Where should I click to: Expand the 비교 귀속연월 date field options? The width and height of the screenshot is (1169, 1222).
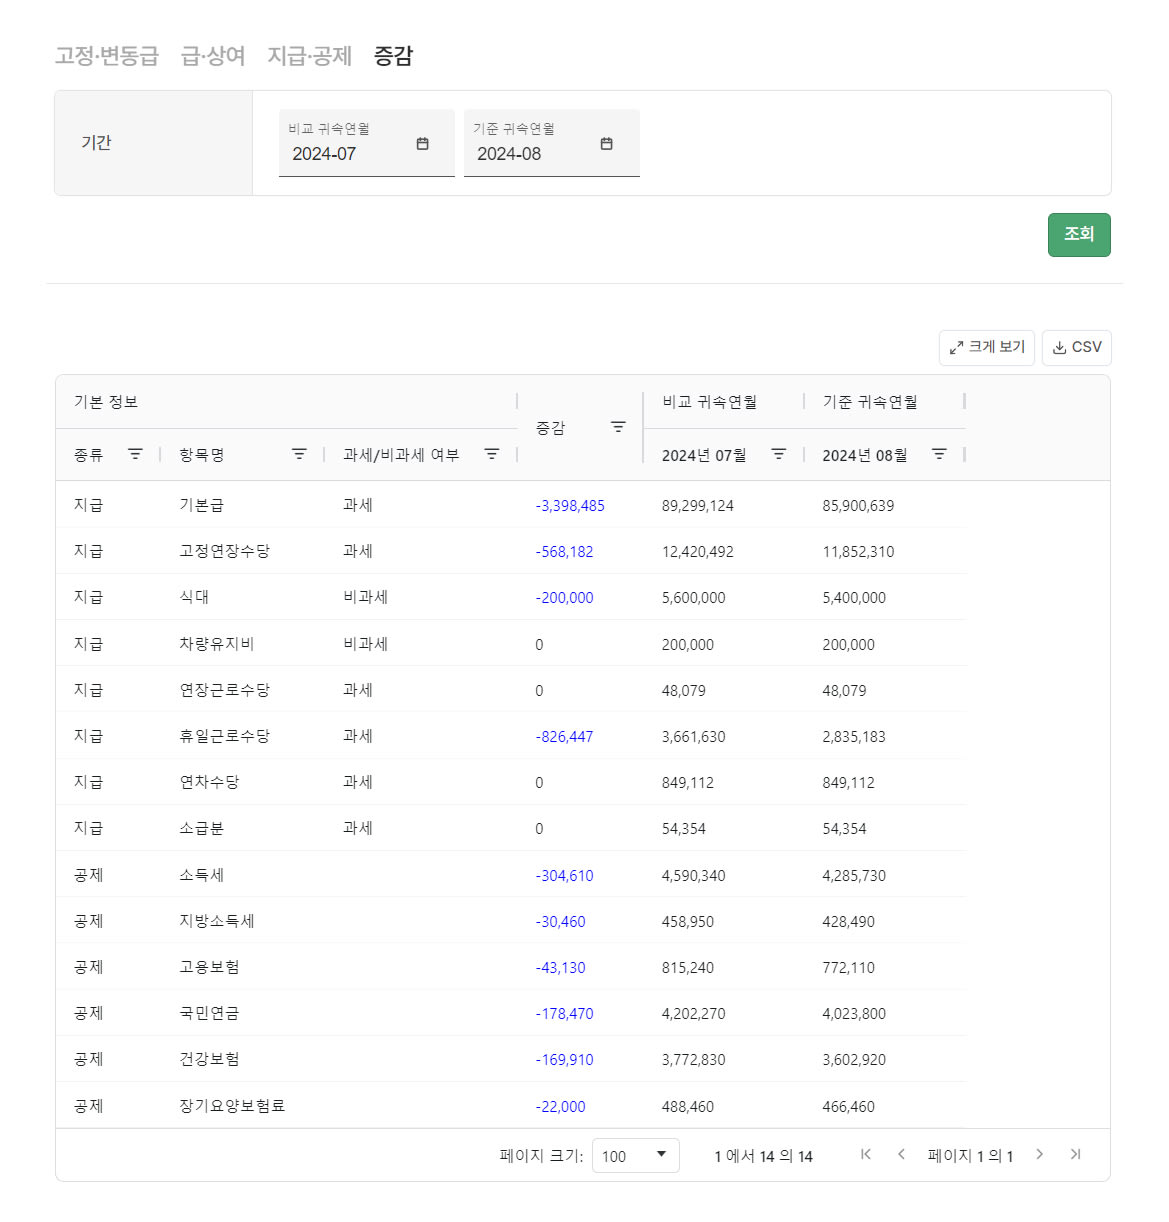[x=421, y=143]
